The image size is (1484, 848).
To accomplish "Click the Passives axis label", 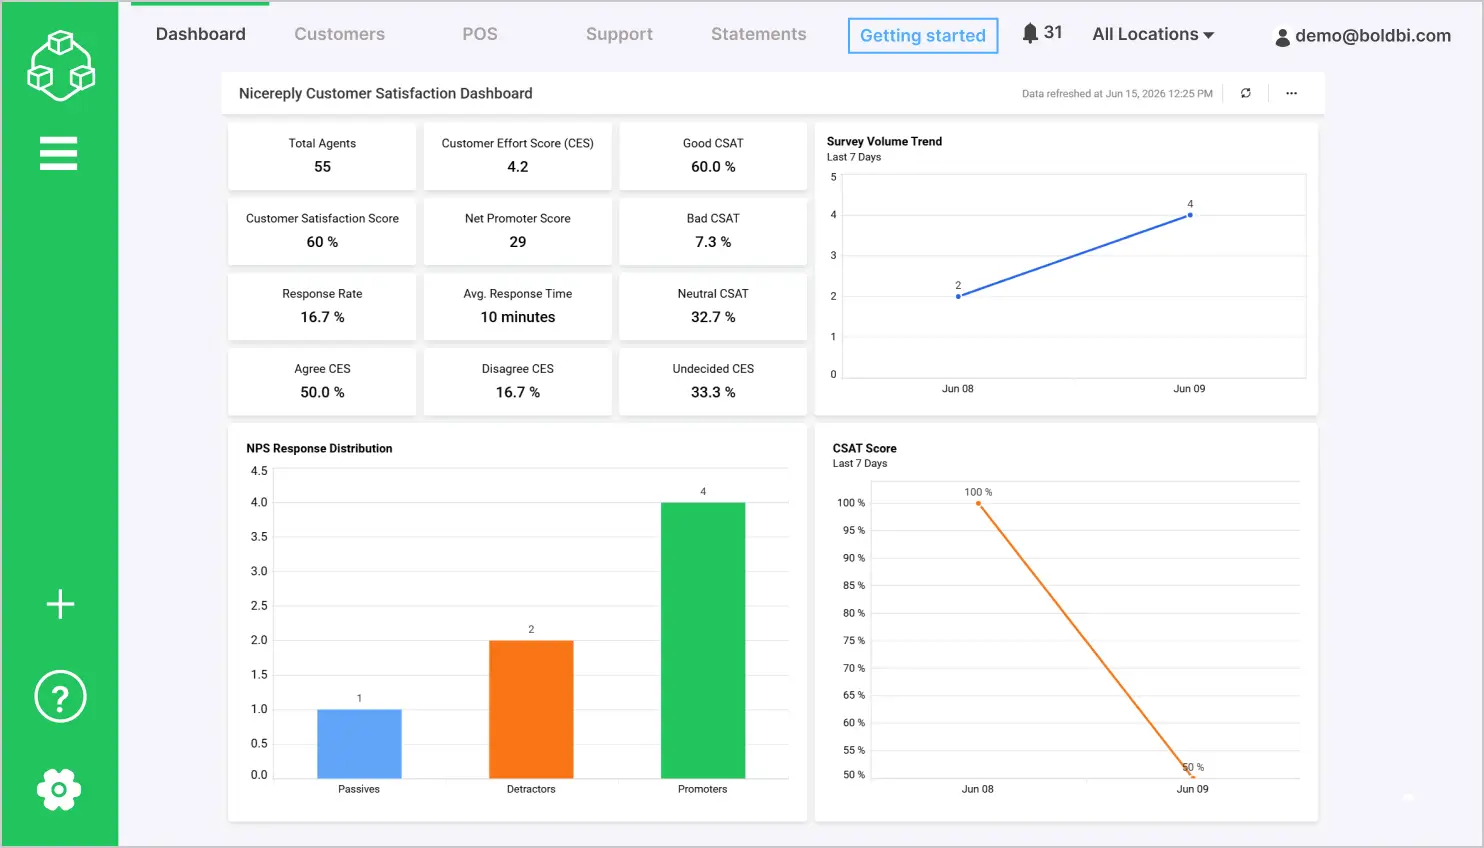I will click(359, 789).
